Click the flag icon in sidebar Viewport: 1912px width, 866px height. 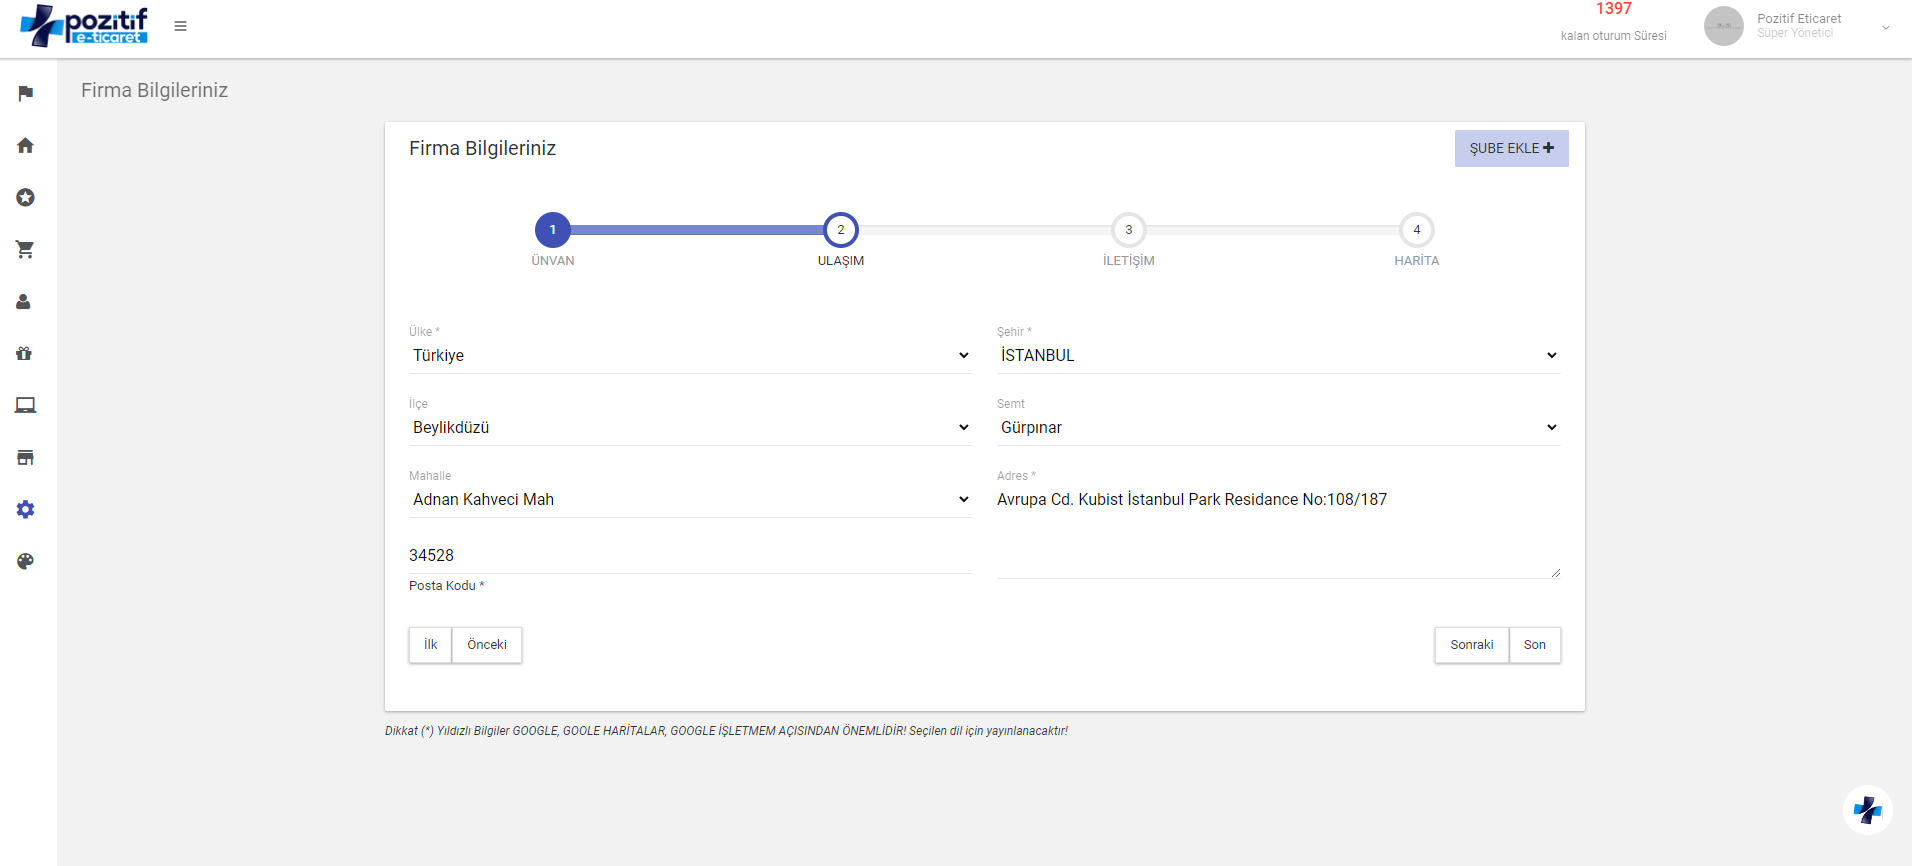point(26,94)
